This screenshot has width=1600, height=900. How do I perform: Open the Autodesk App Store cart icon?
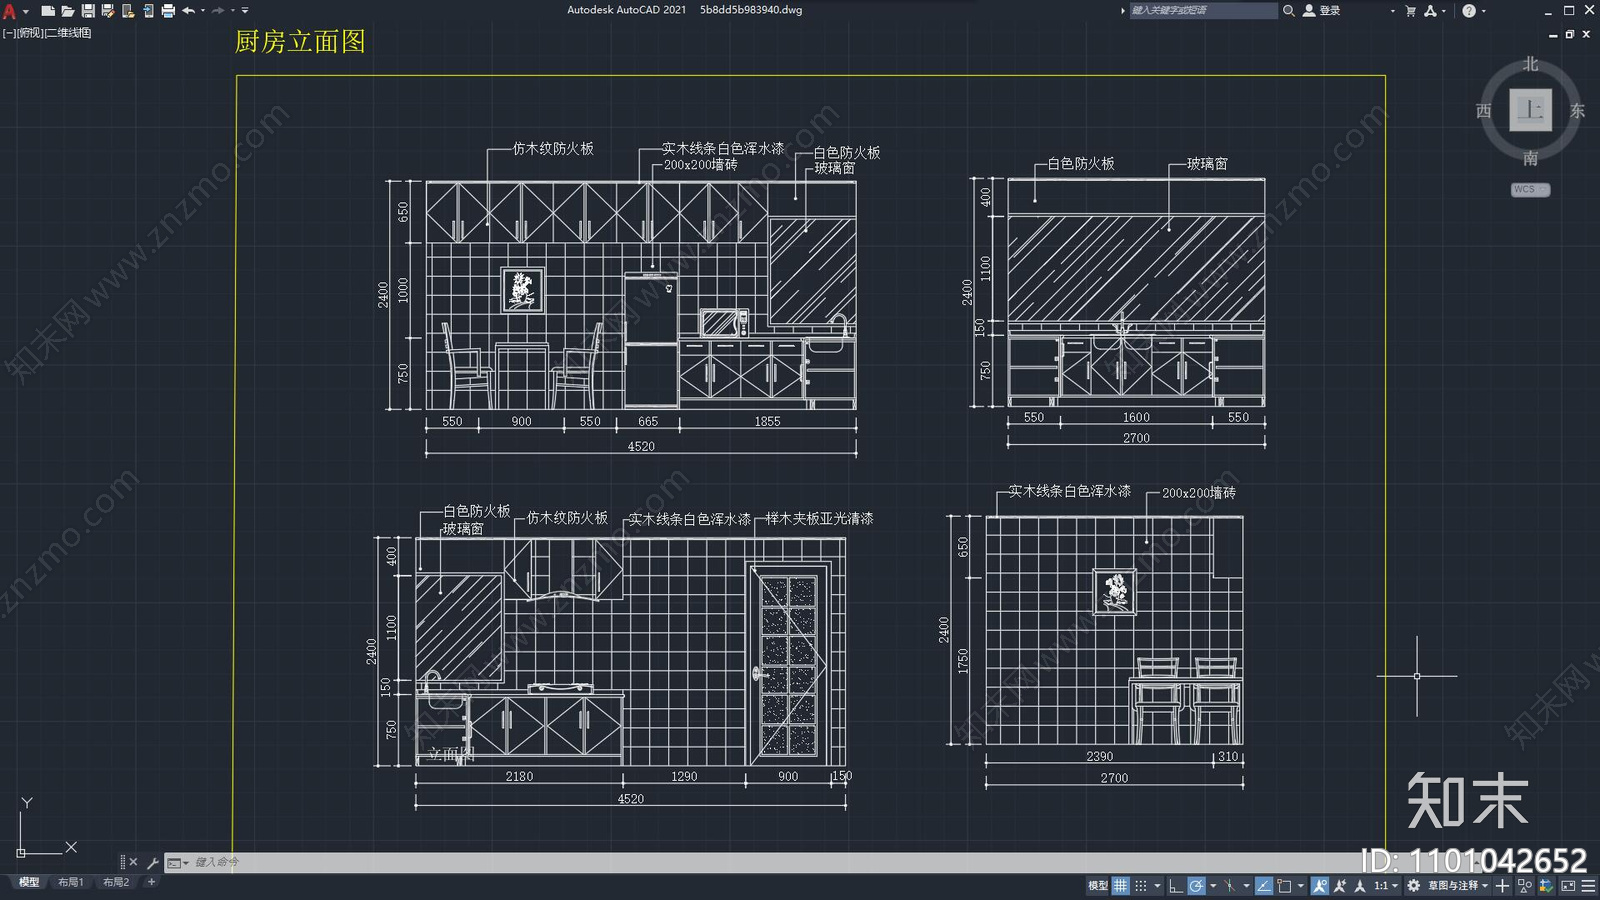point(1410,10)
